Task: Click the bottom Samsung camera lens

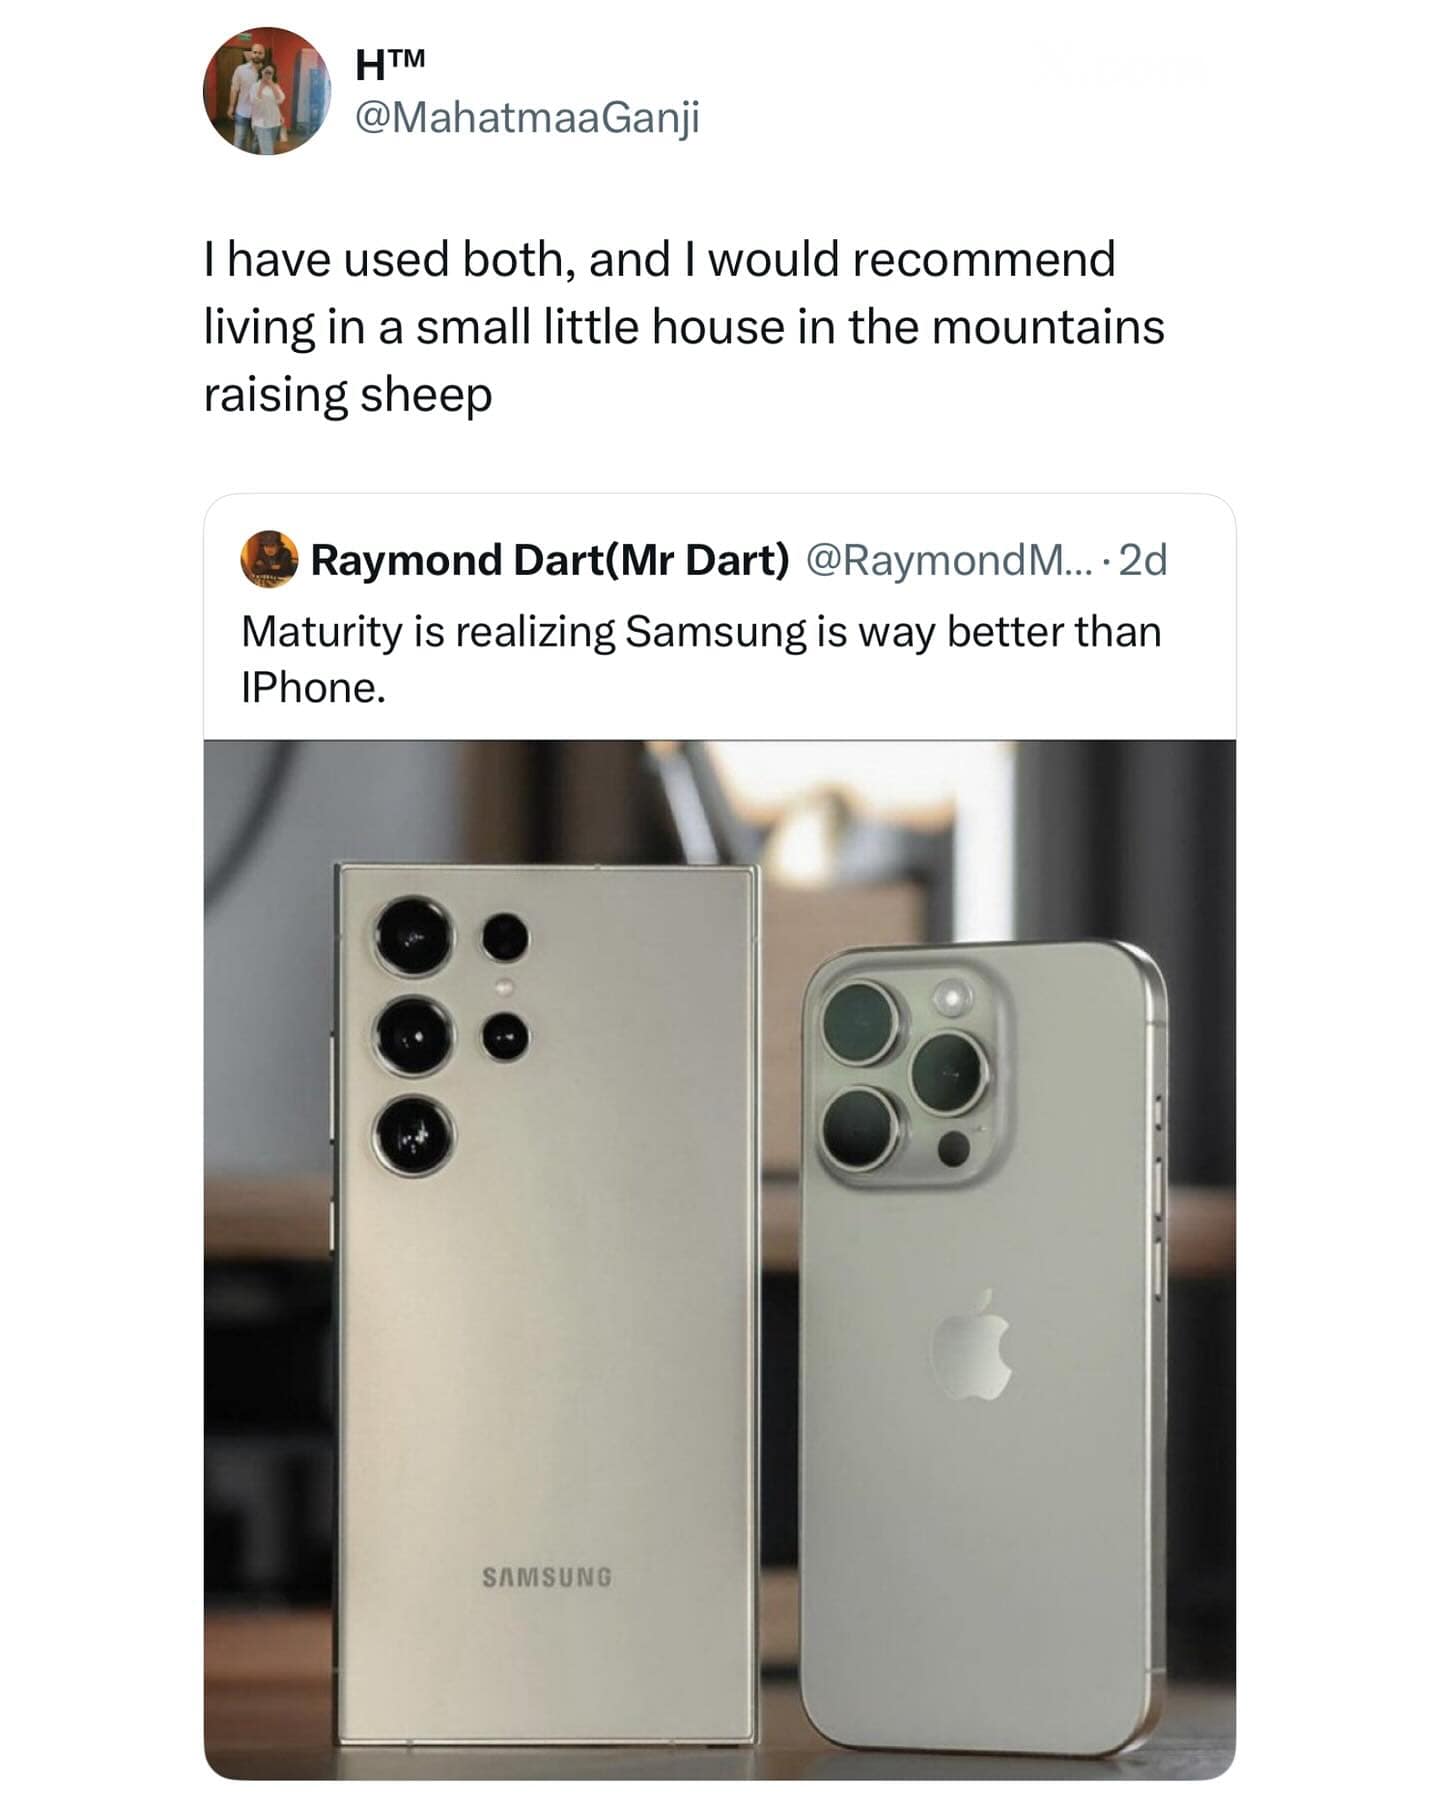Action: point(415,1136)
